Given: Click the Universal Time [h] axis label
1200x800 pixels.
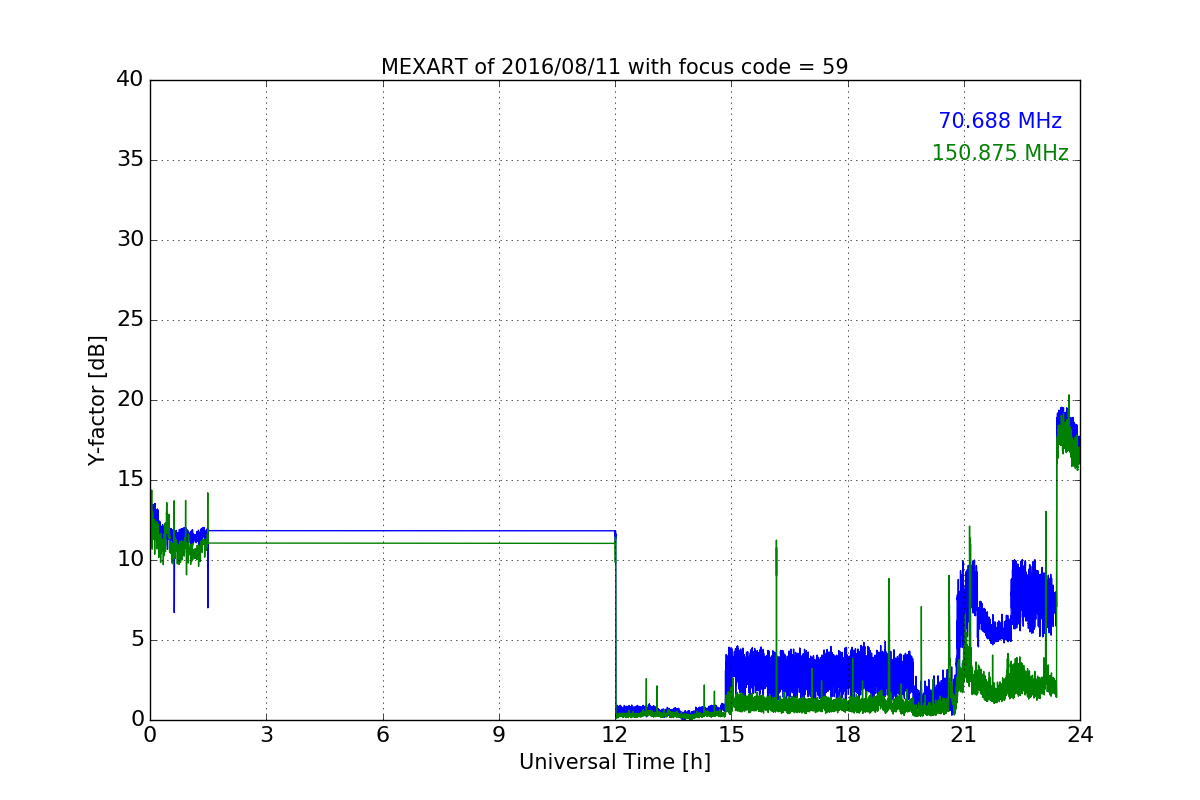Looking at the screenshot, I should click(614, 762).
